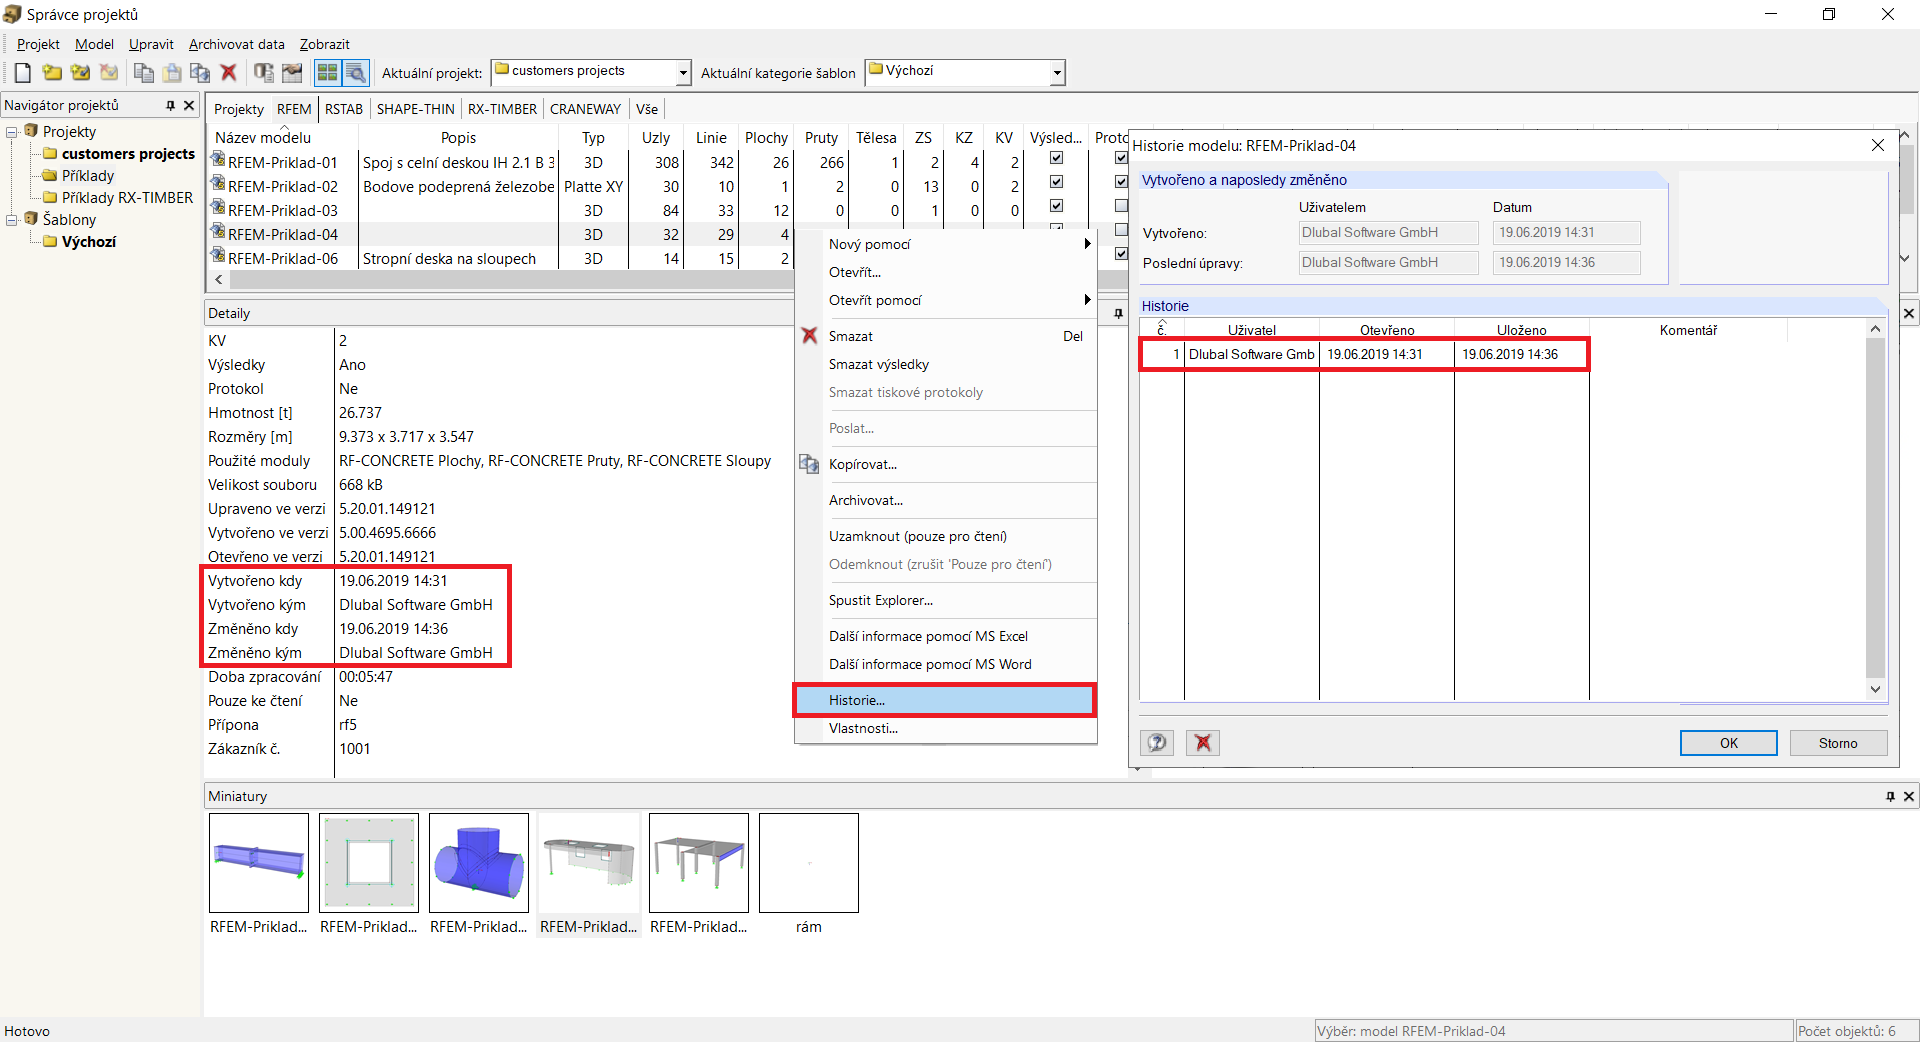This screenshot has width=1920, height=1042.
Task: Collapse the Šablony tree node
Action: pyautogui.click(x=12, y=220)
